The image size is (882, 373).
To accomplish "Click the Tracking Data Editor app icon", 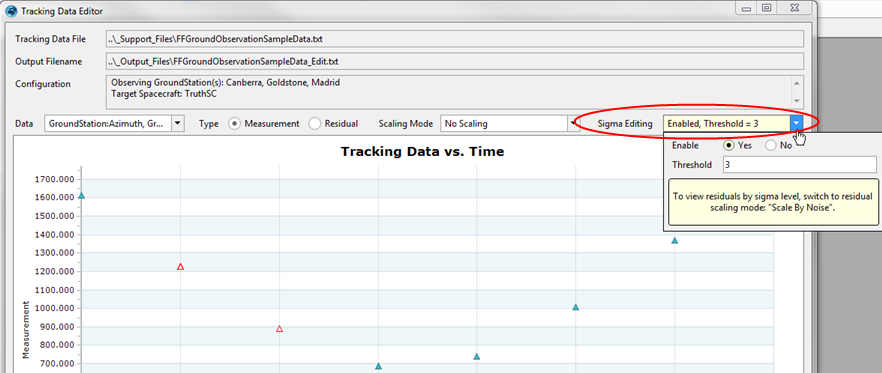I will [x=11, y=11].
